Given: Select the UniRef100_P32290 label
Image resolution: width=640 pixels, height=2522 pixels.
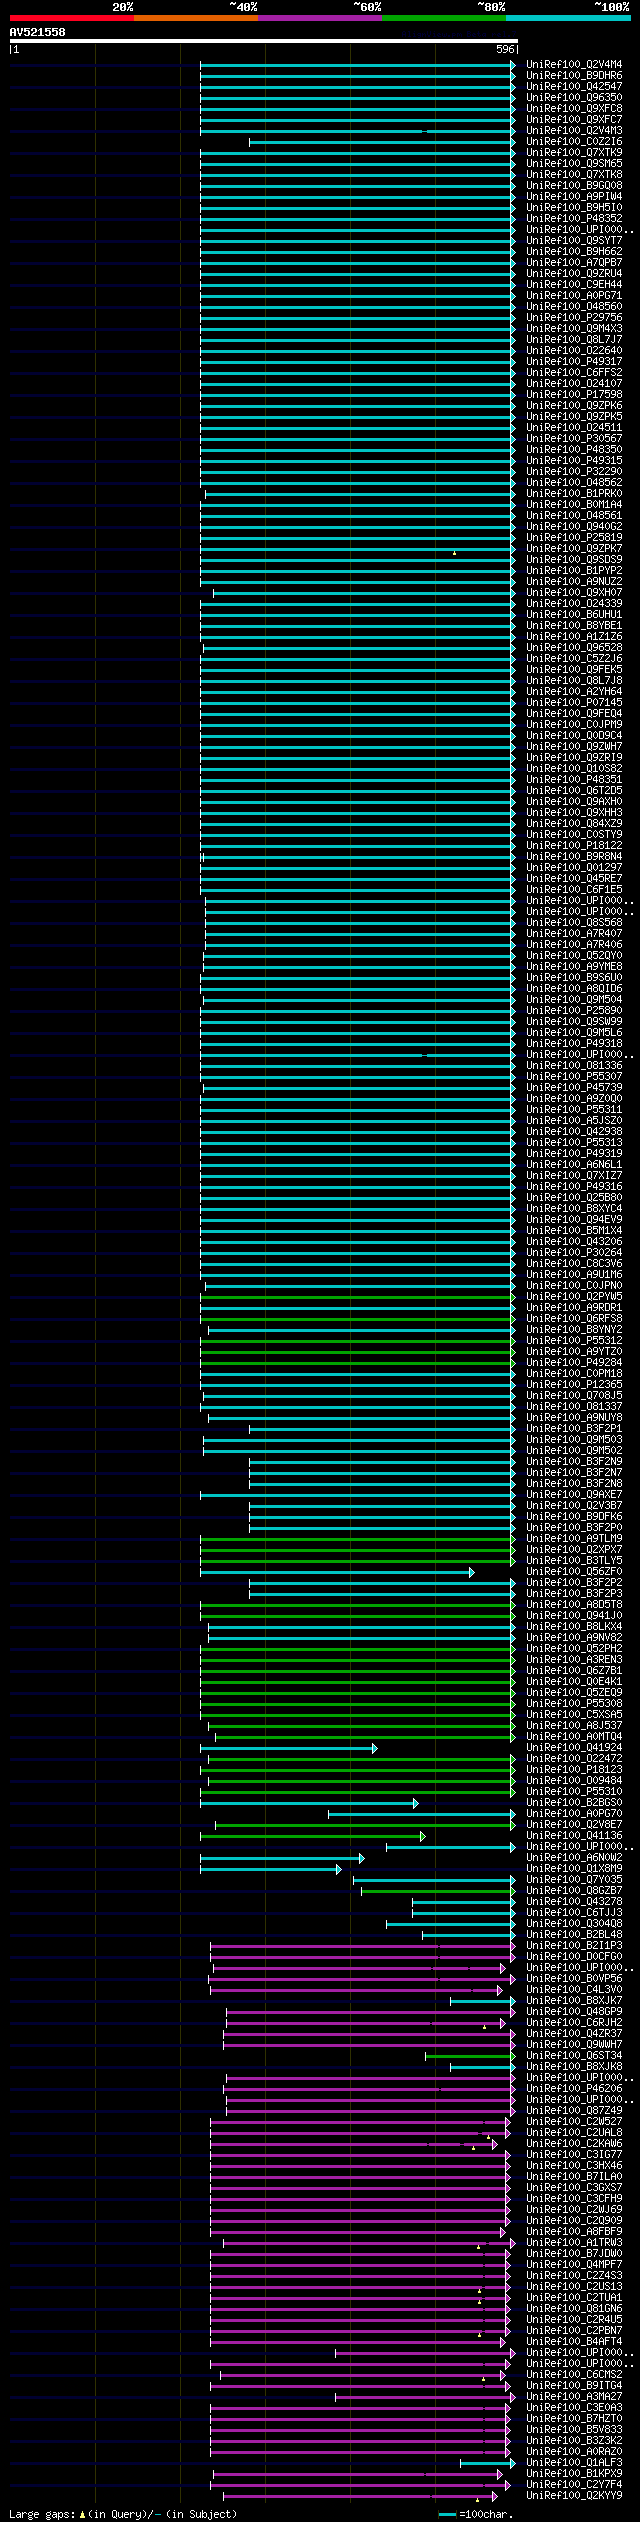Looking at the screenshot, I should point(574,472).
